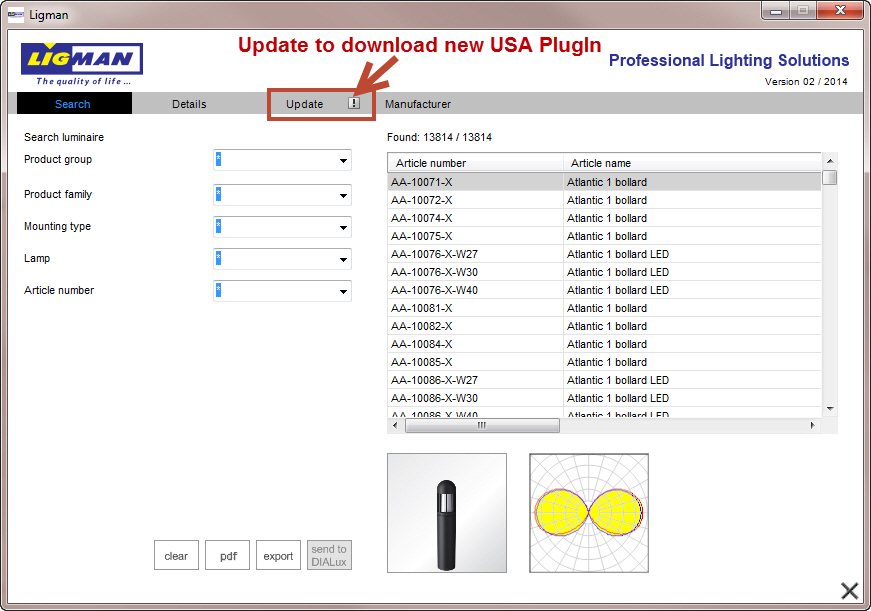Click the list's scroll up arrow
Screen dimensions: 871x611
(830, 161)
